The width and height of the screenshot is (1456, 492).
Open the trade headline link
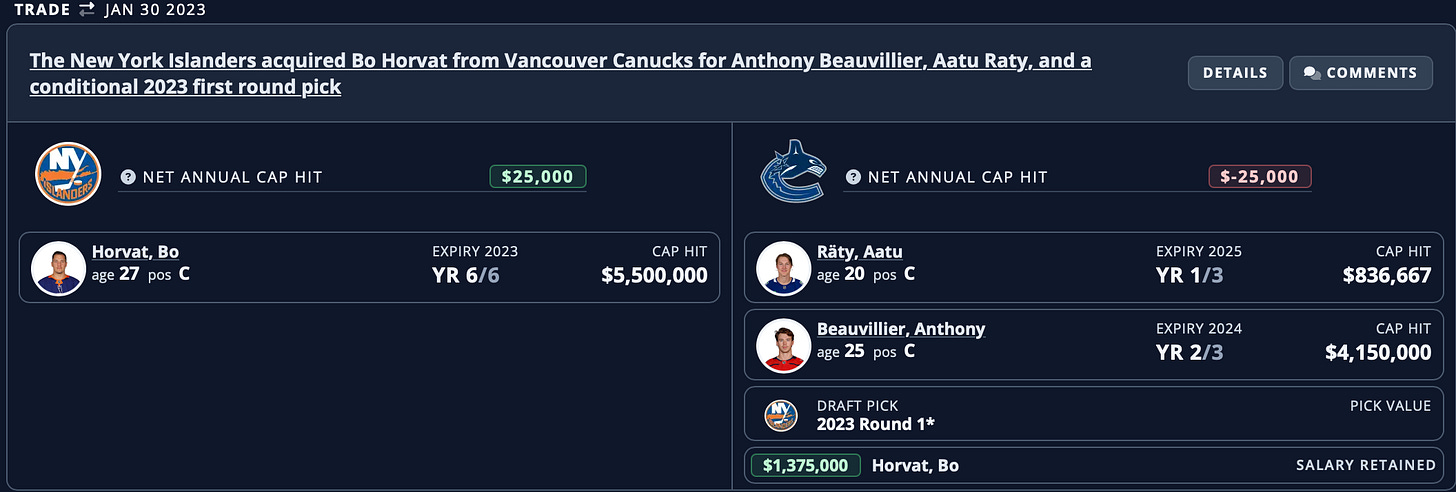(x=560, y=74)
